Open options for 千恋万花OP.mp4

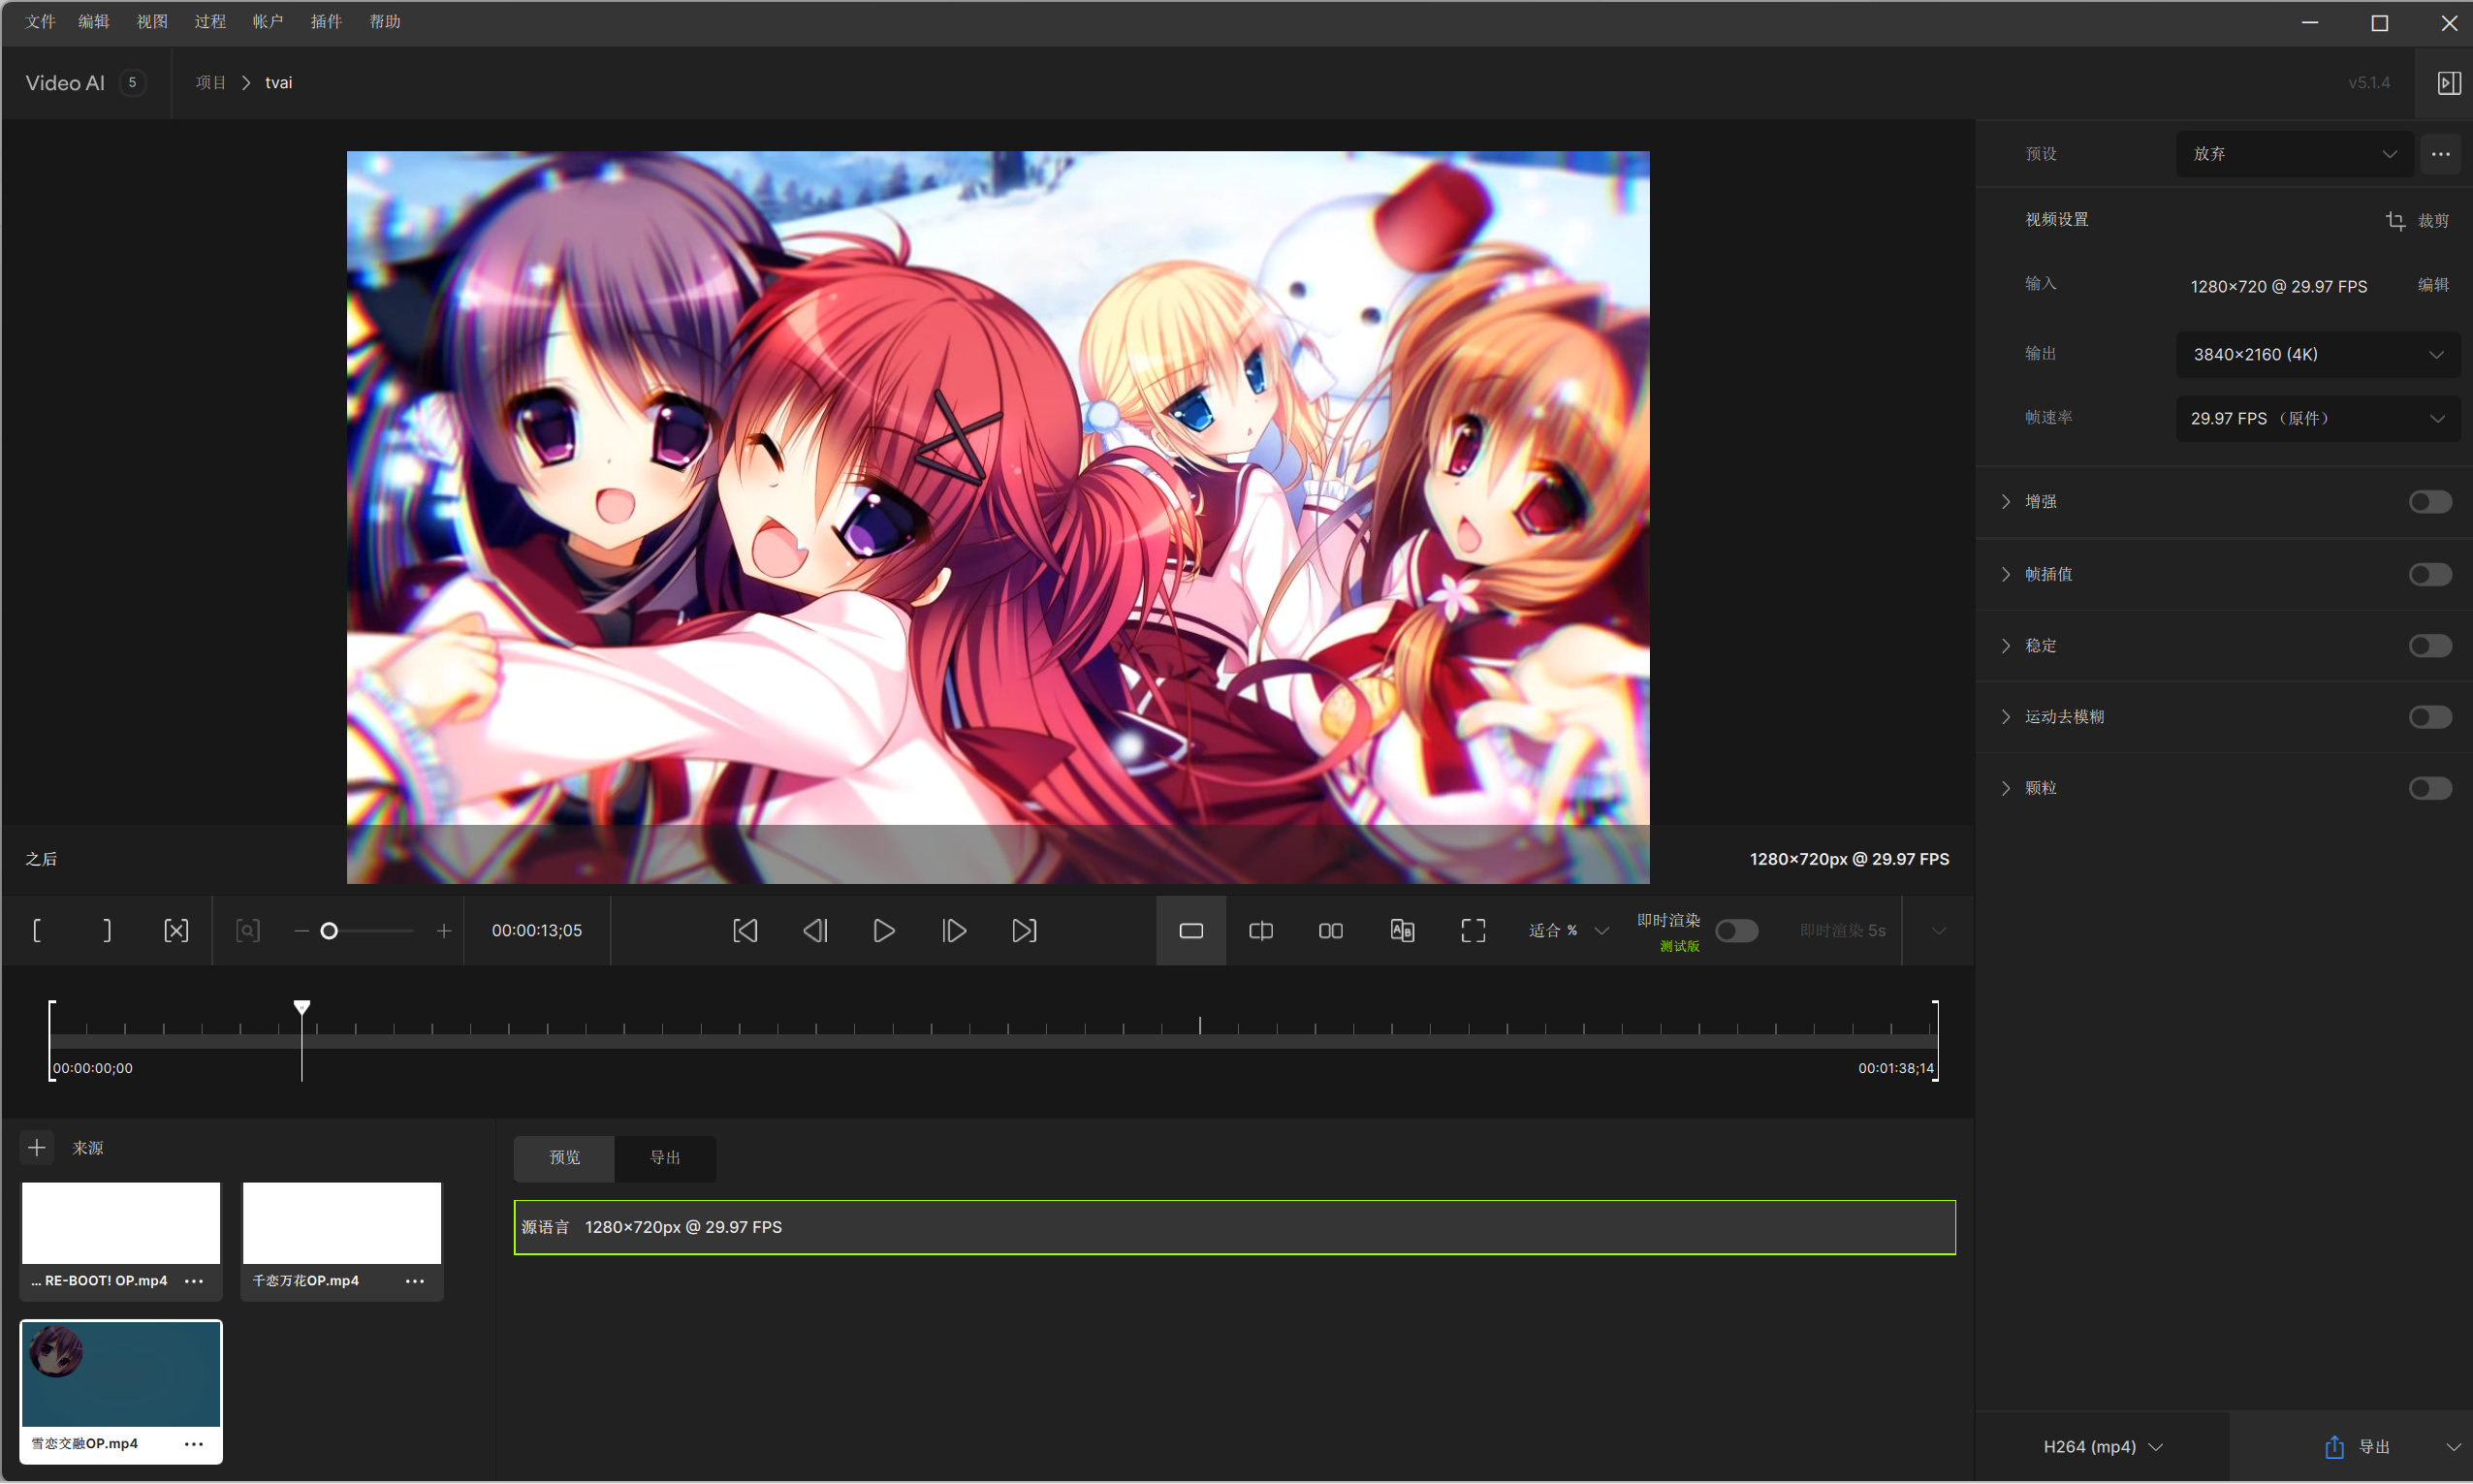coord(415,1281)
